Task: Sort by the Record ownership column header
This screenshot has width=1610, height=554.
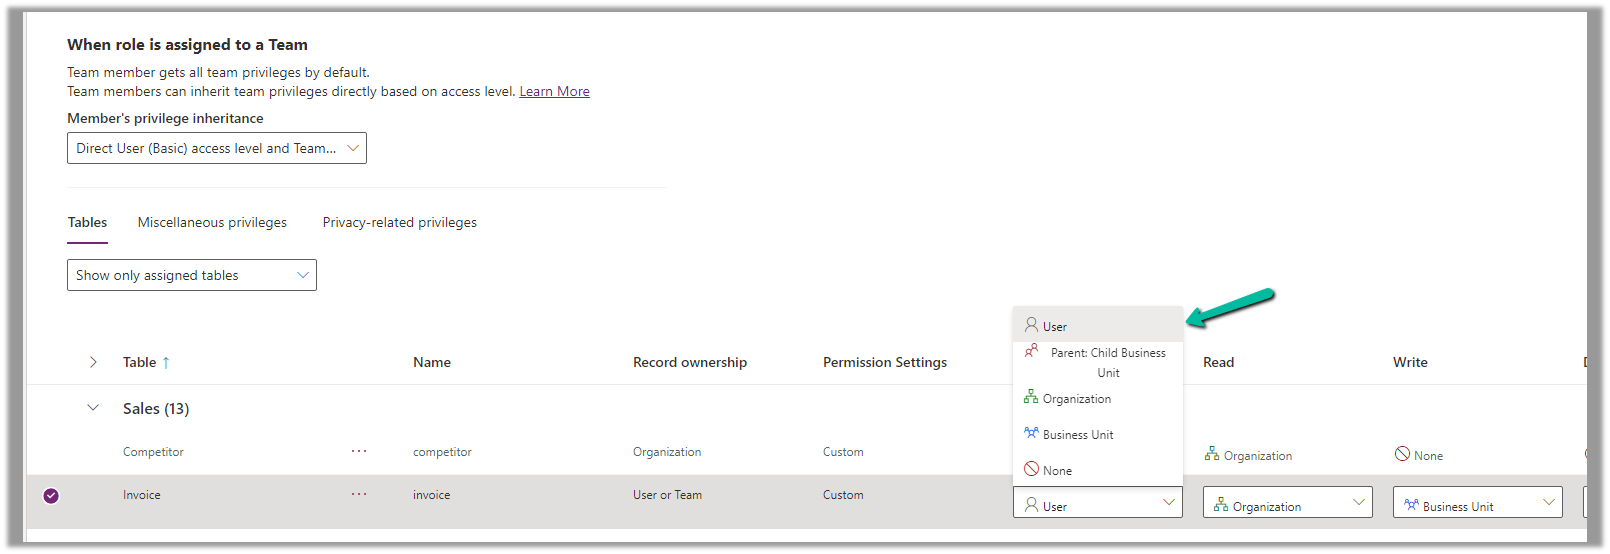Action: [x=689, y=363]
